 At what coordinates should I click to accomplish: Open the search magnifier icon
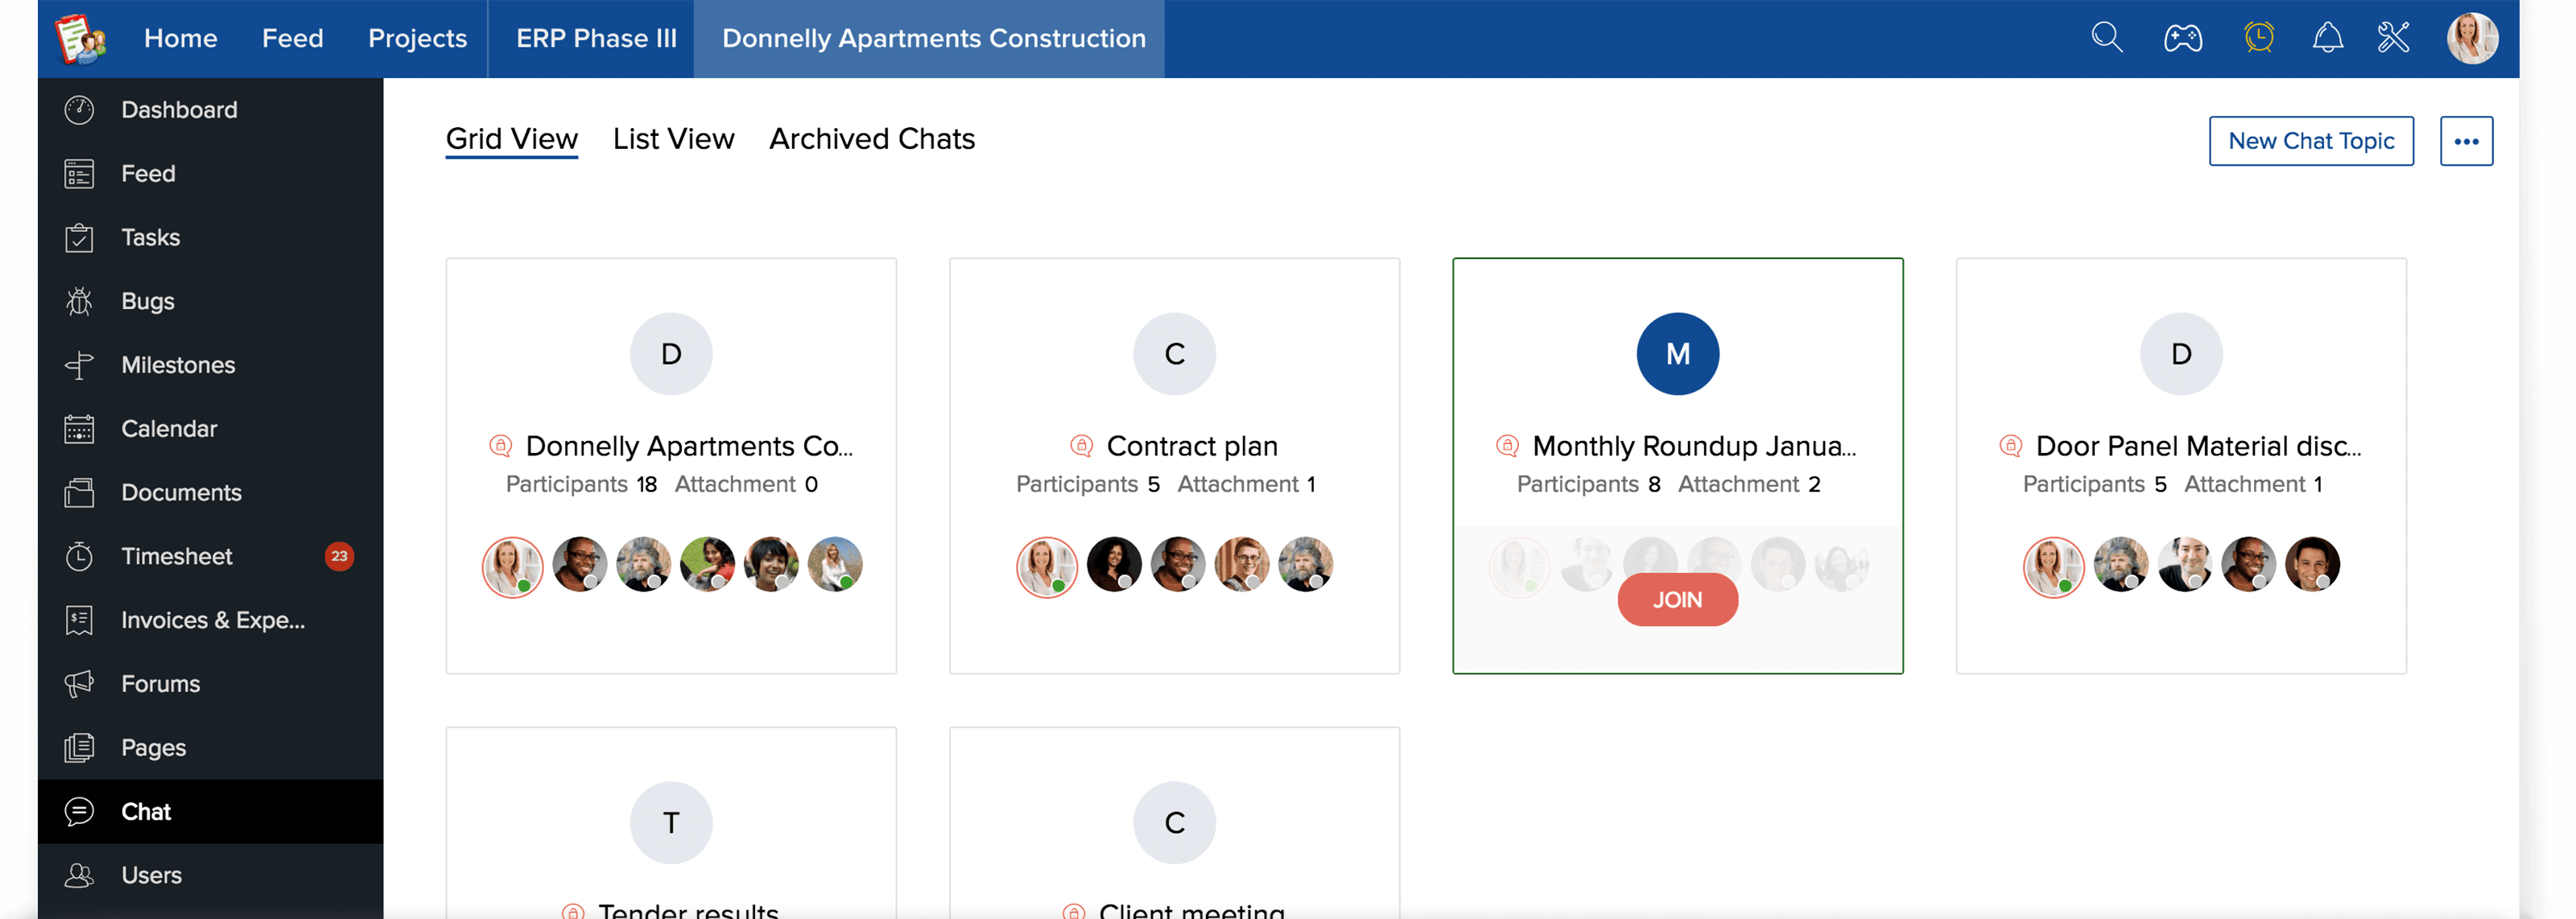2106,38
